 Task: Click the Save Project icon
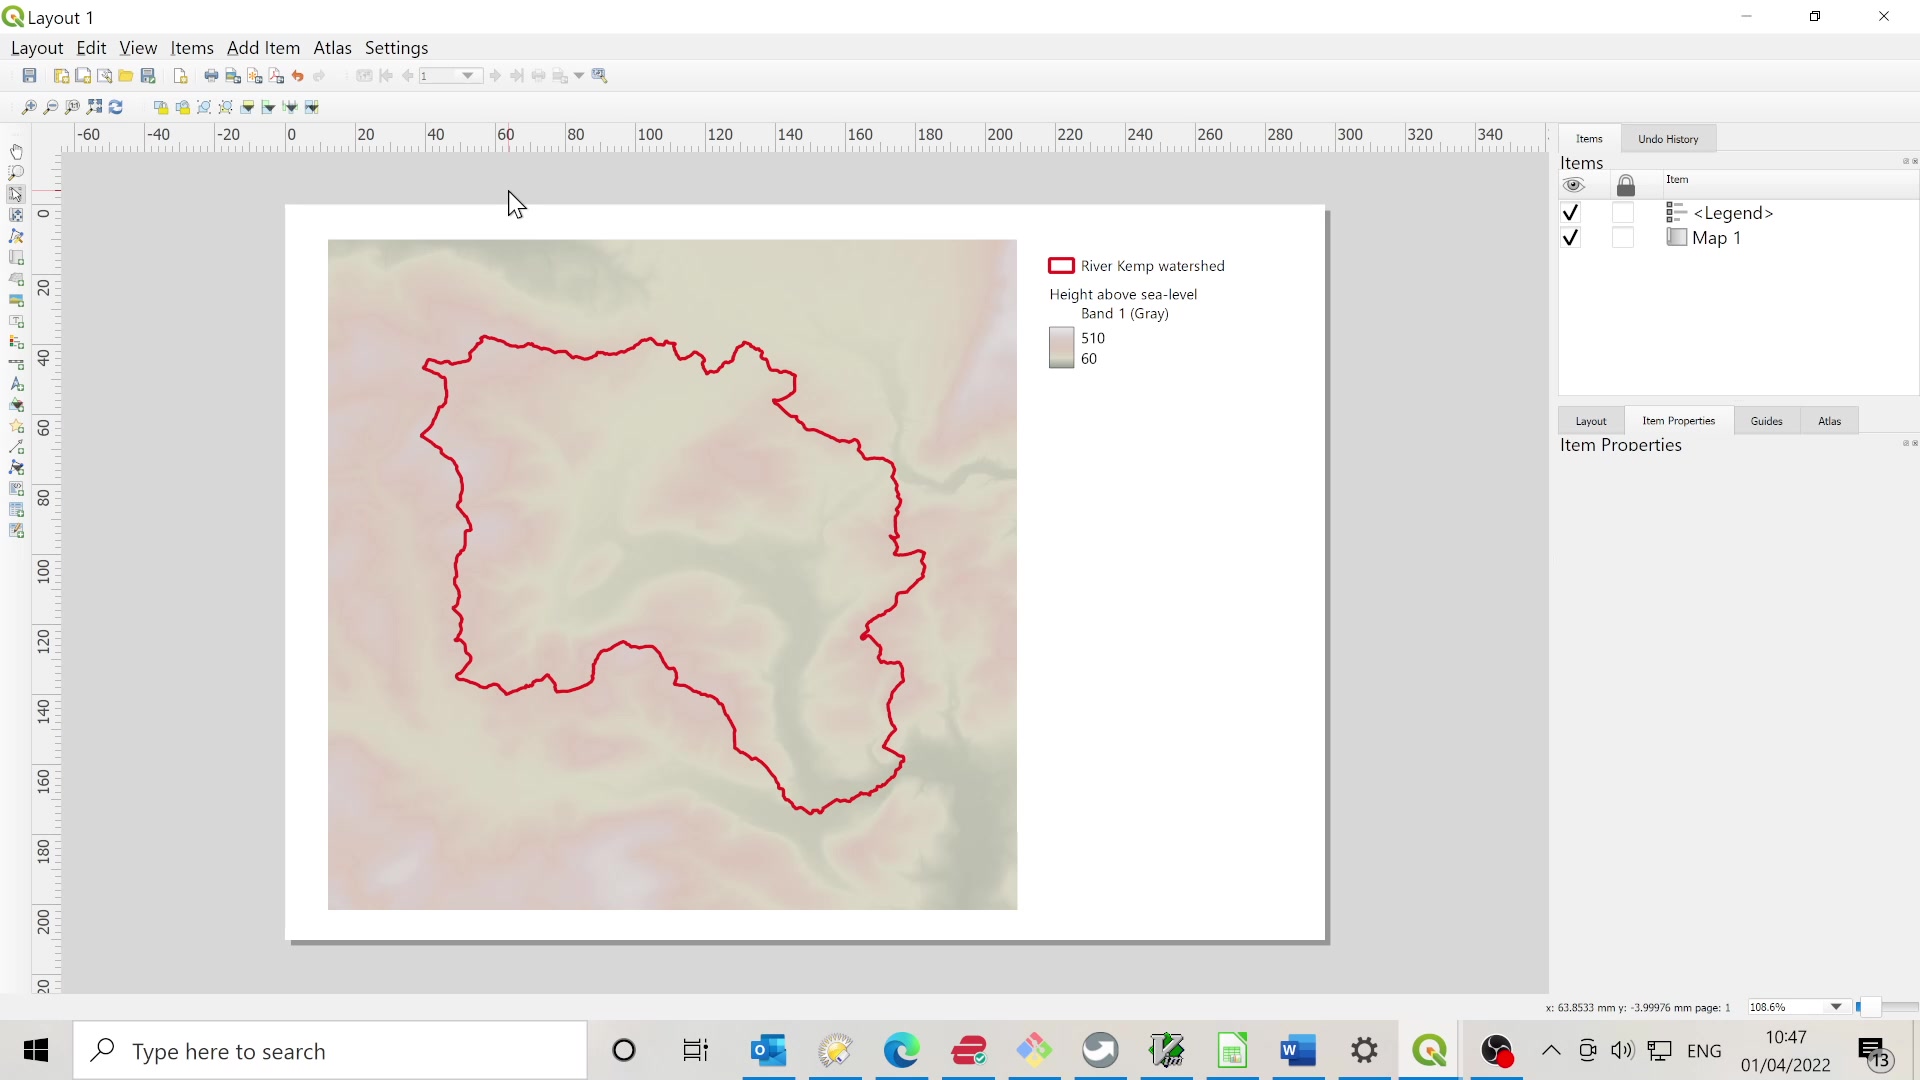point(30,76)
